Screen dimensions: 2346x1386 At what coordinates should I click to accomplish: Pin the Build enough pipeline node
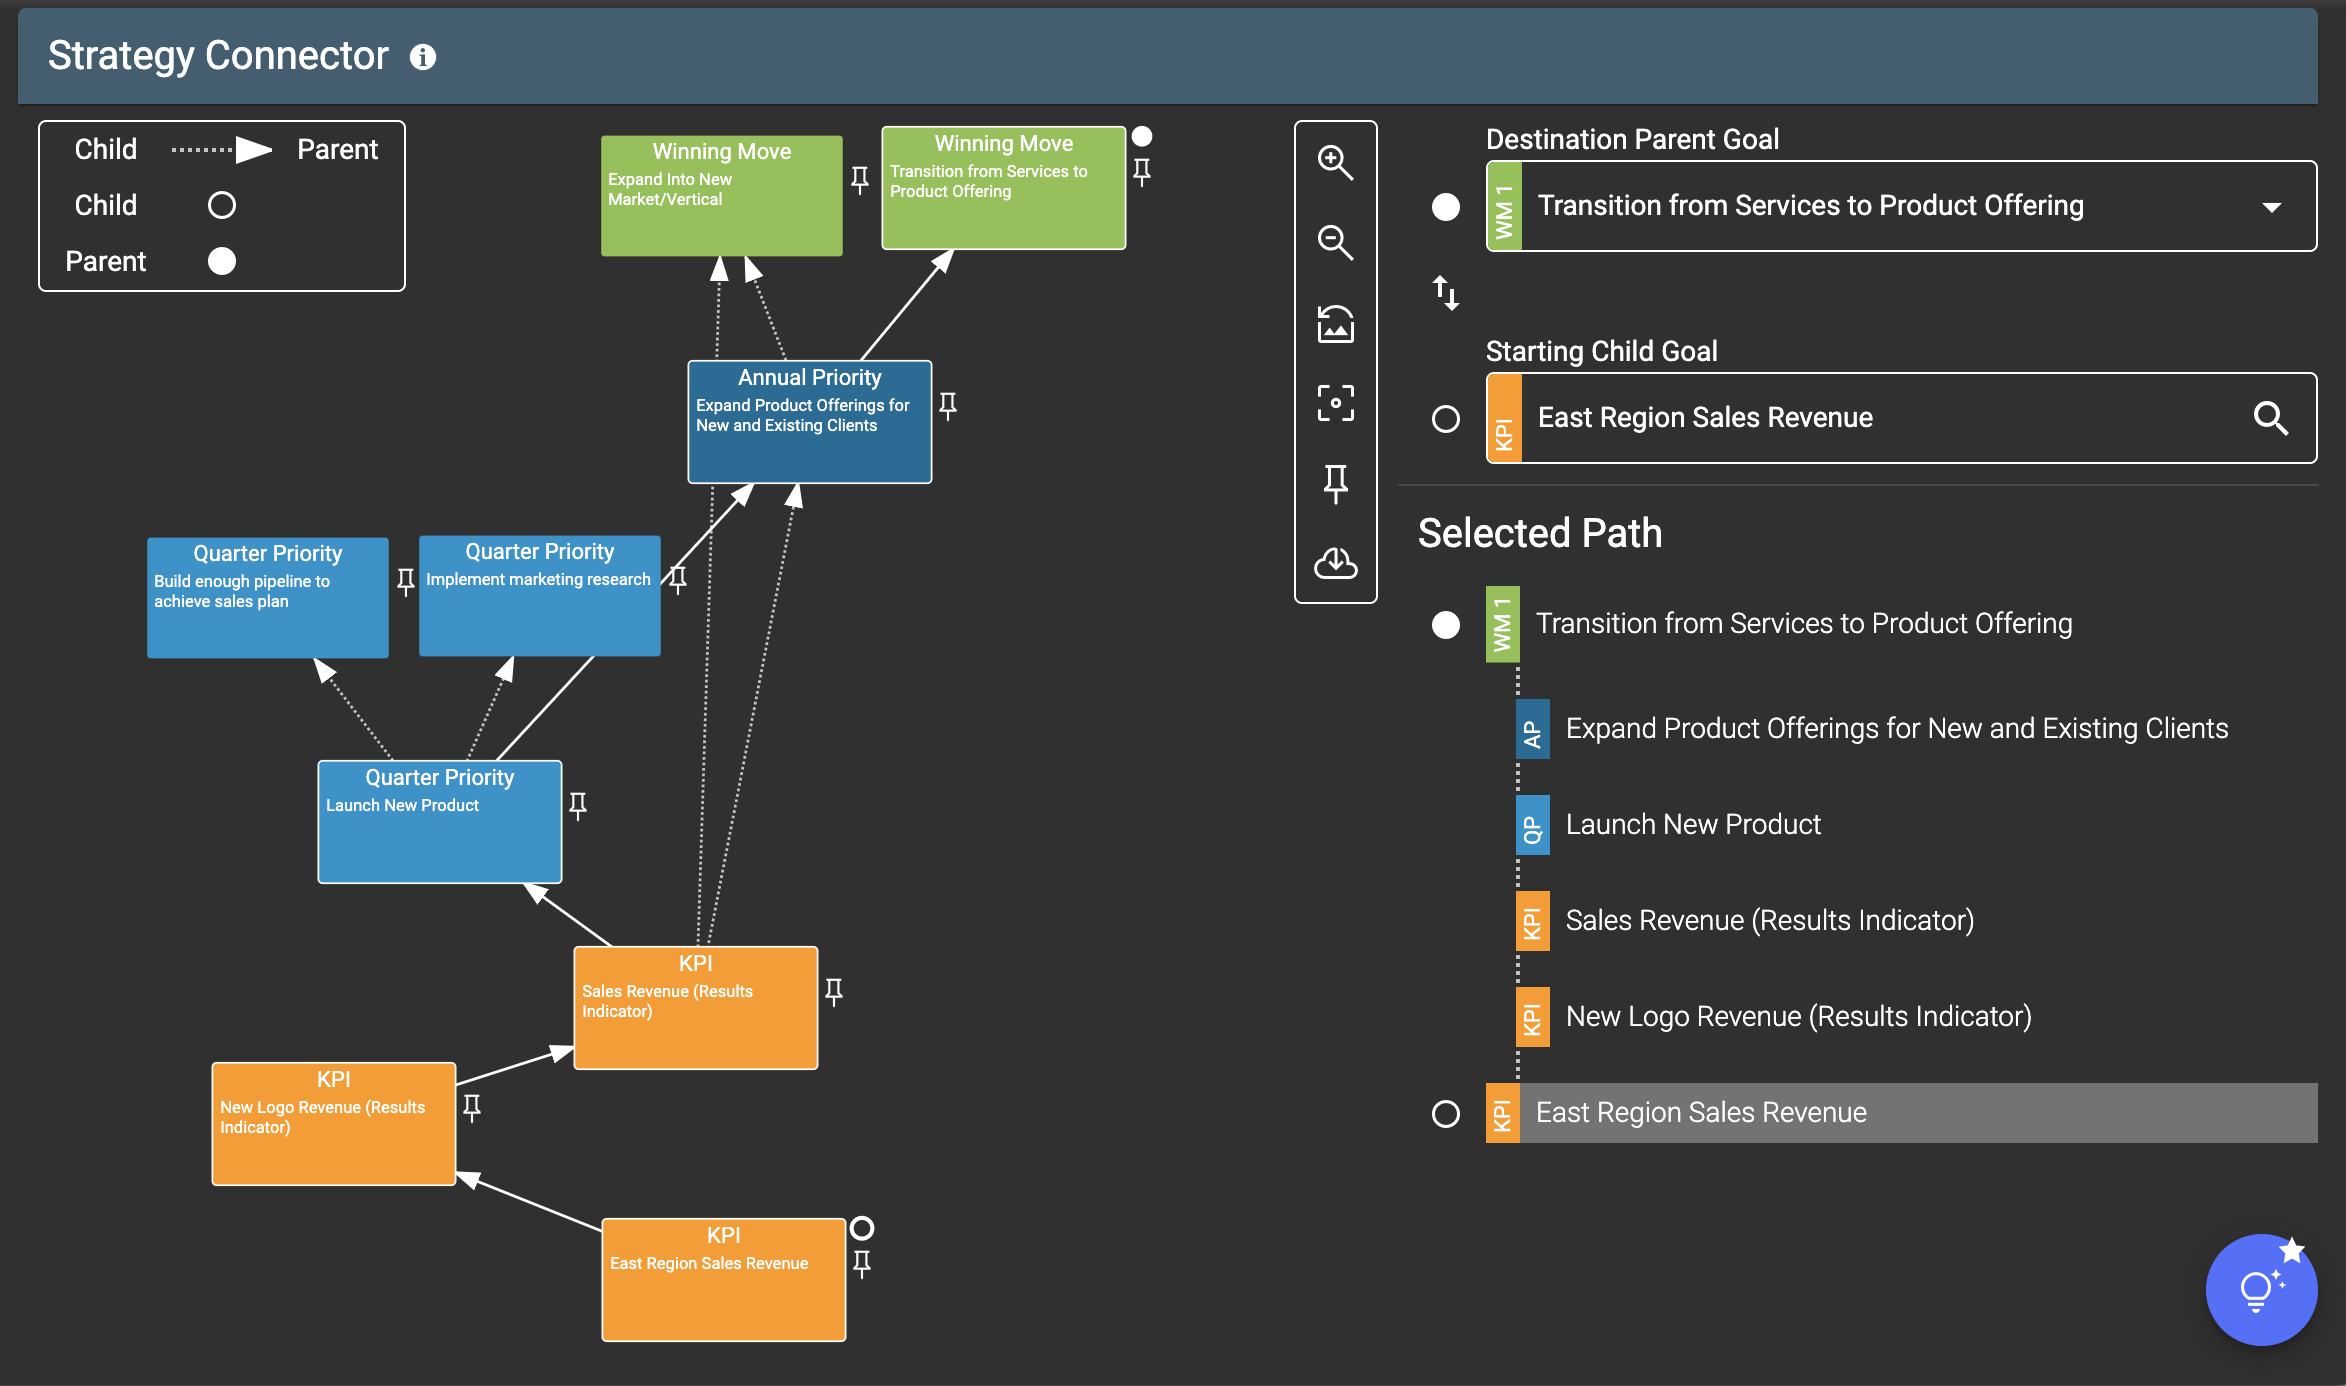click(406, 582)
